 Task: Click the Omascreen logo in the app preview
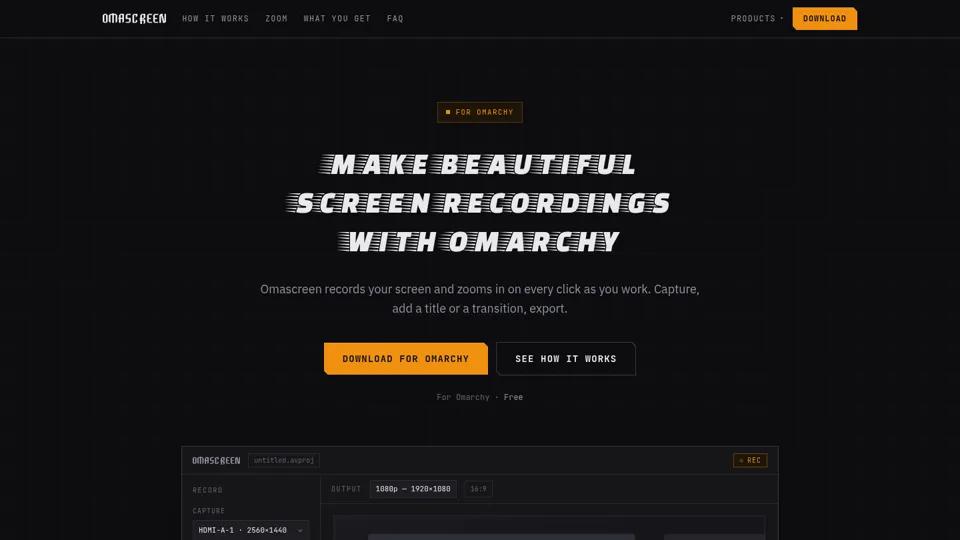pos(216,460)
